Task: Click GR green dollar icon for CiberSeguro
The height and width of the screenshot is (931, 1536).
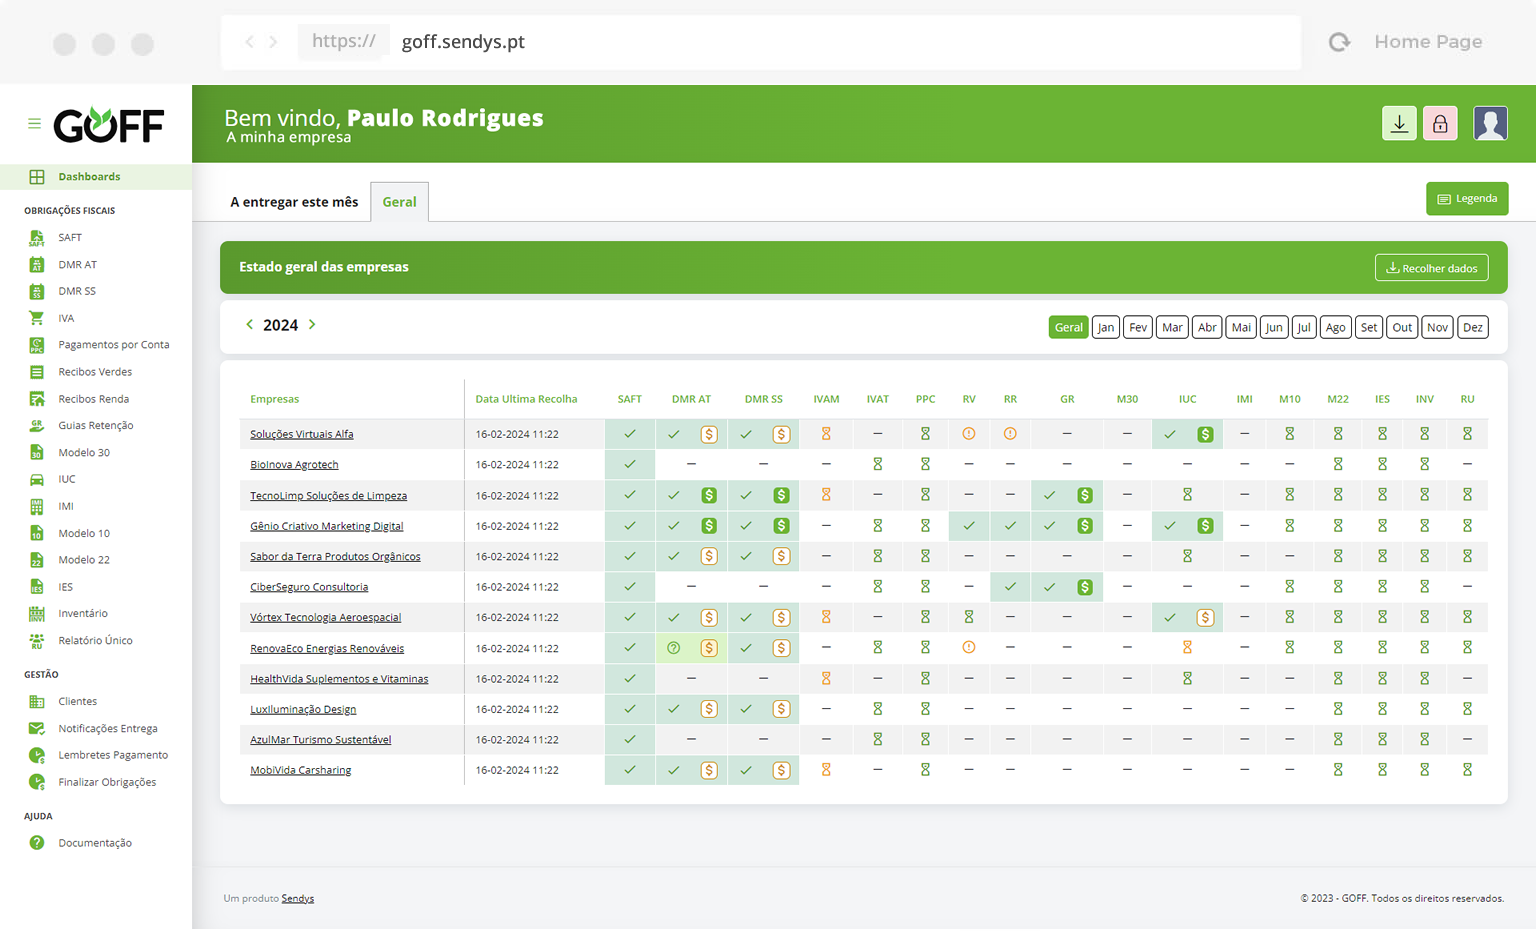Action: pyautogui.click(x=1085, y=587)
